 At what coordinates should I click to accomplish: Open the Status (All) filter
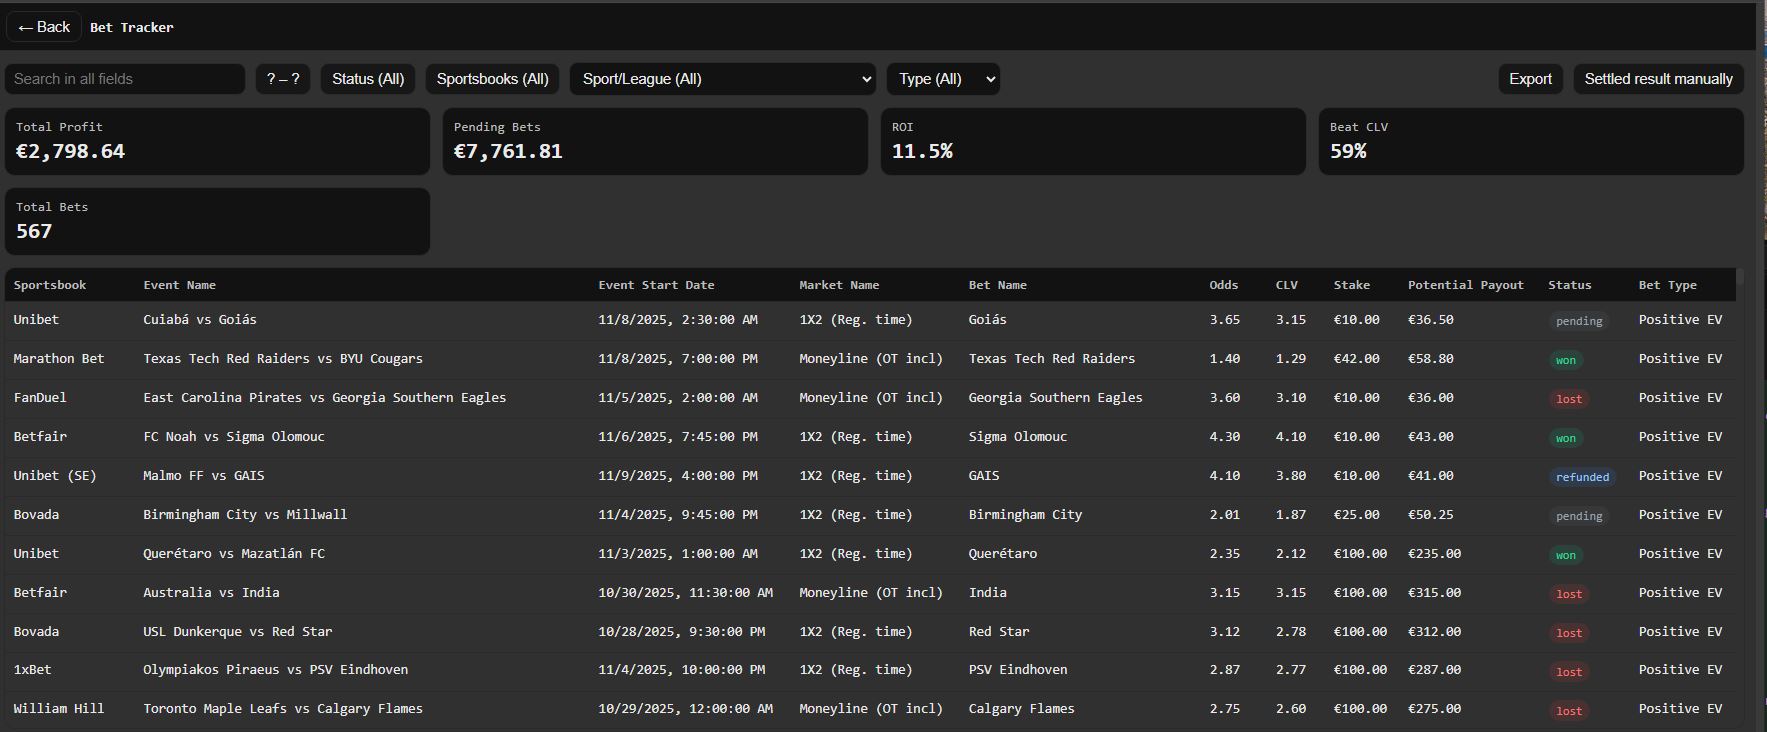(x=368, y=79)
